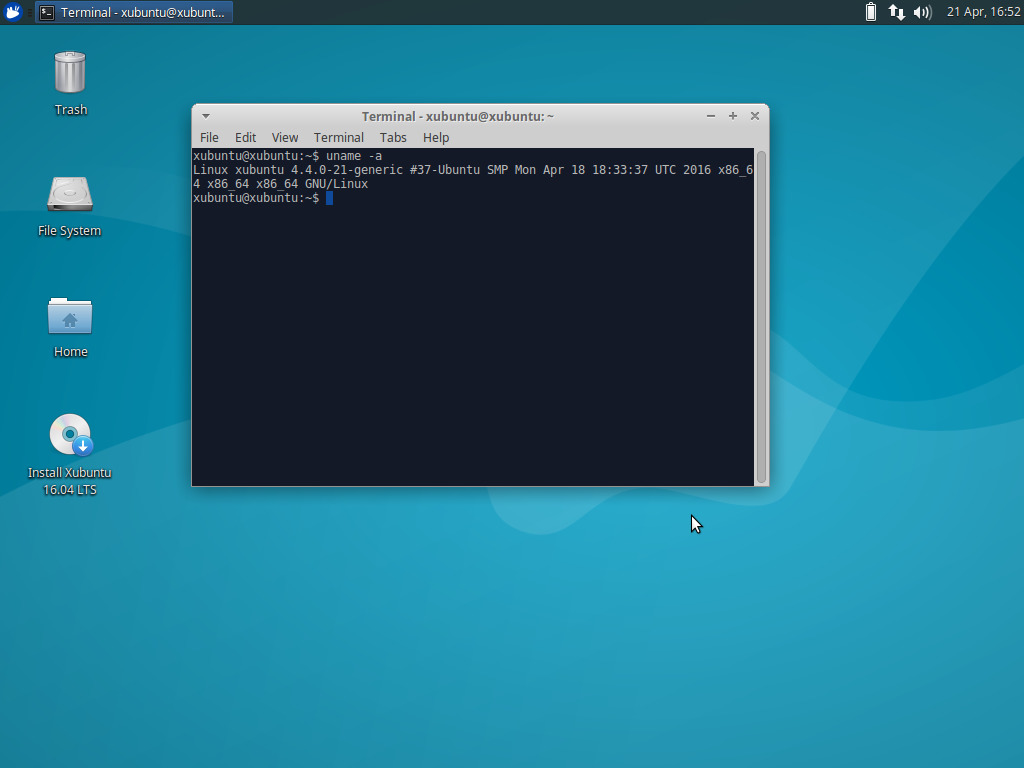Open the window menu via titlebar arrow
The height and width of the screenshot is (768, 1024).
click(205, 115)
